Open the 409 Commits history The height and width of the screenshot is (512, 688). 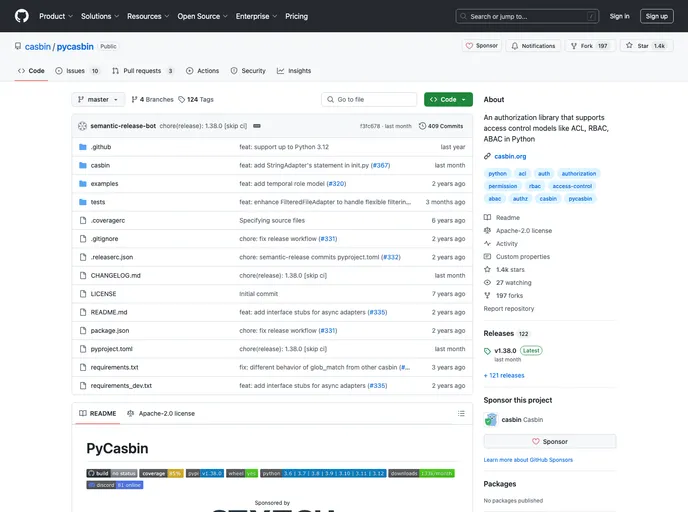pyautogui.click(x=441, y=126)
